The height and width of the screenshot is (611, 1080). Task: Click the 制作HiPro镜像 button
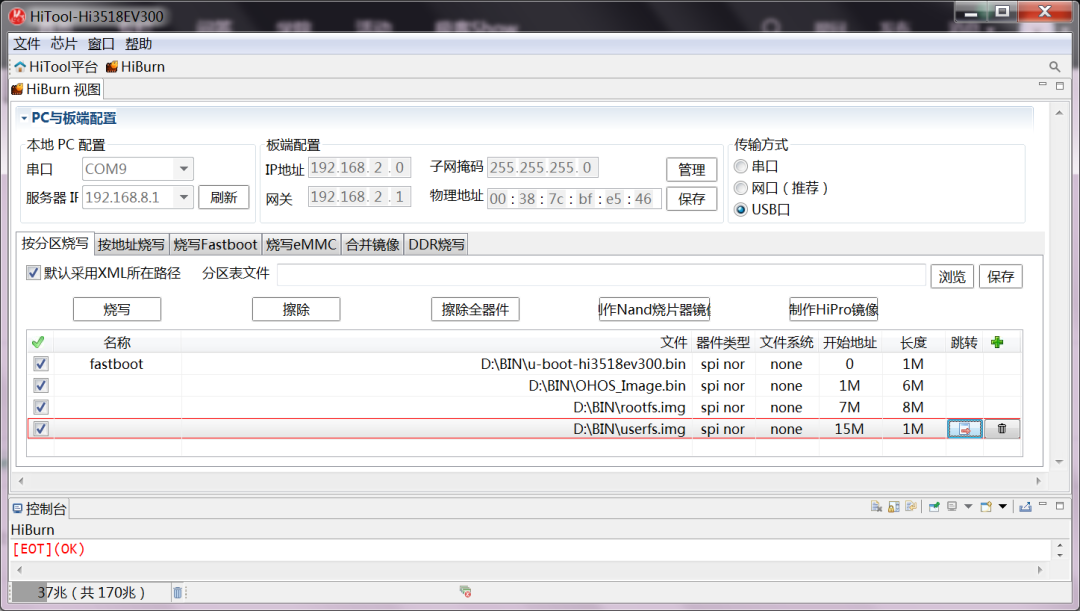point(833,309)
